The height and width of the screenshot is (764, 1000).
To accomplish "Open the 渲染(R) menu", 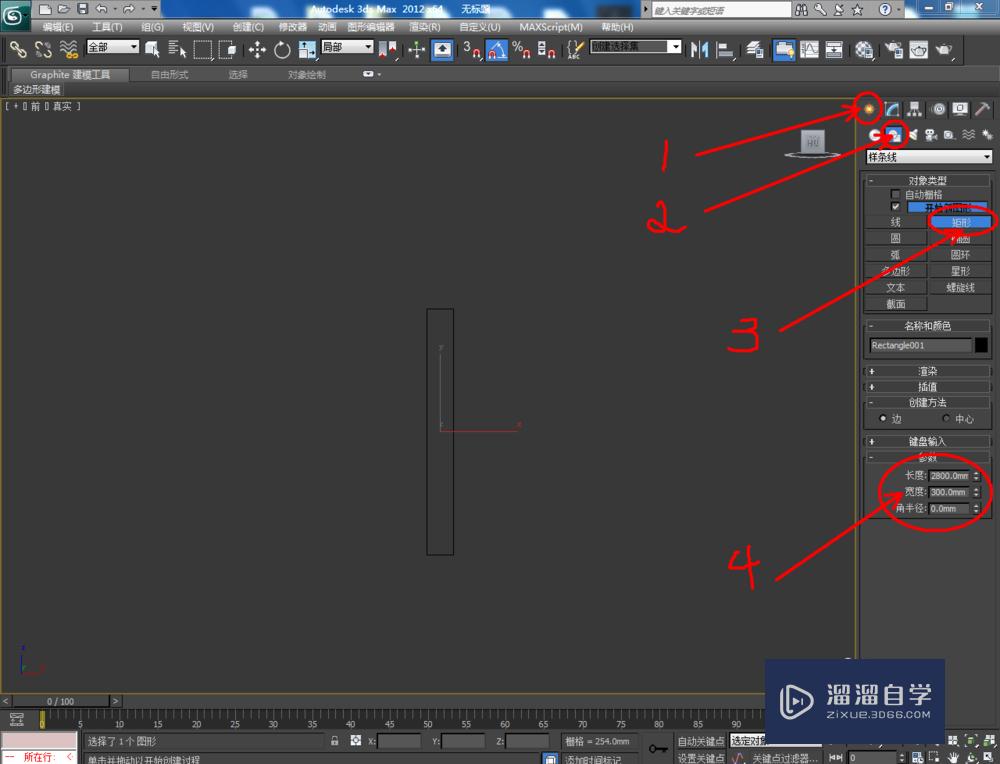I will point(425,27).
